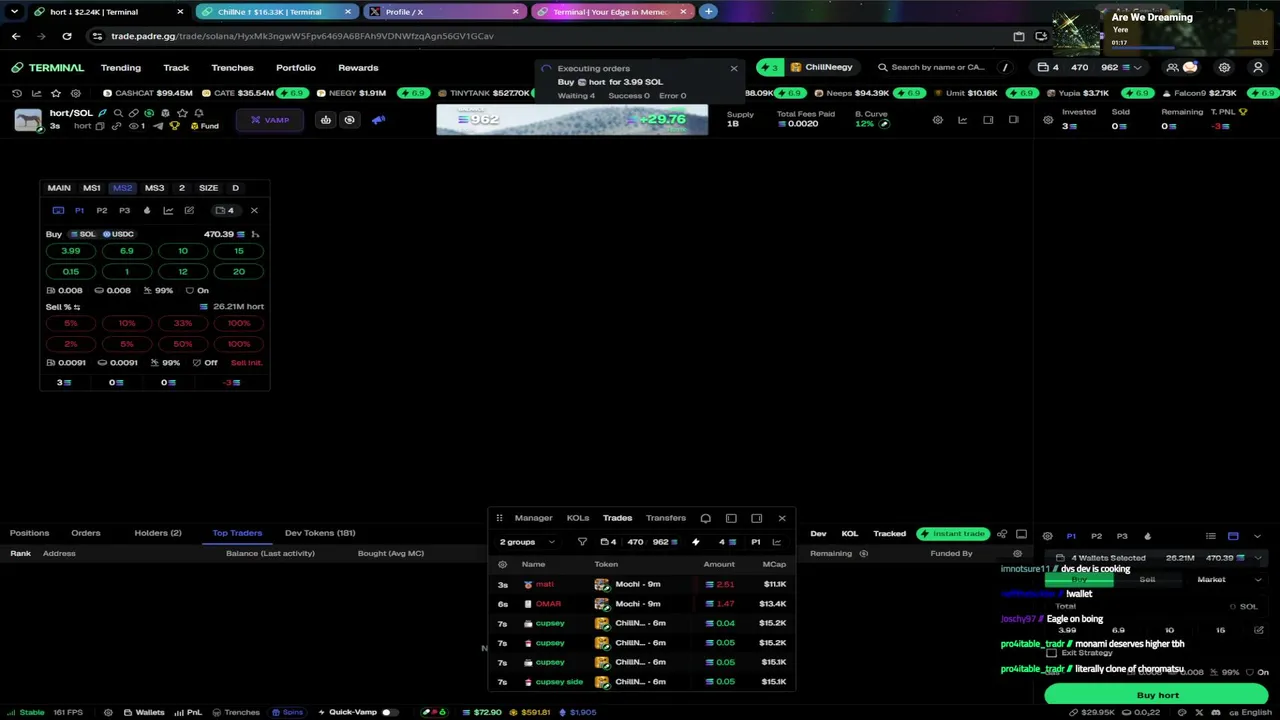Open the Trenches page
The image size is (1280, 720).
pyautogui.click(x=232, y=68)
